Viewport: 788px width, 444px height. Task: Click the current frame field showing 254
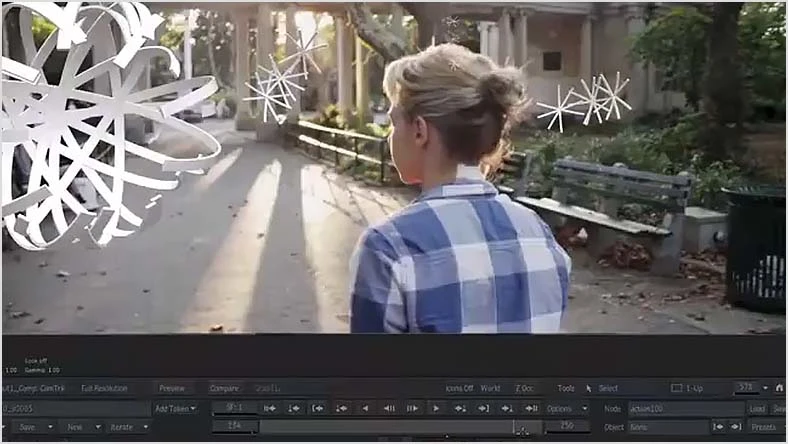click(234, 426)
